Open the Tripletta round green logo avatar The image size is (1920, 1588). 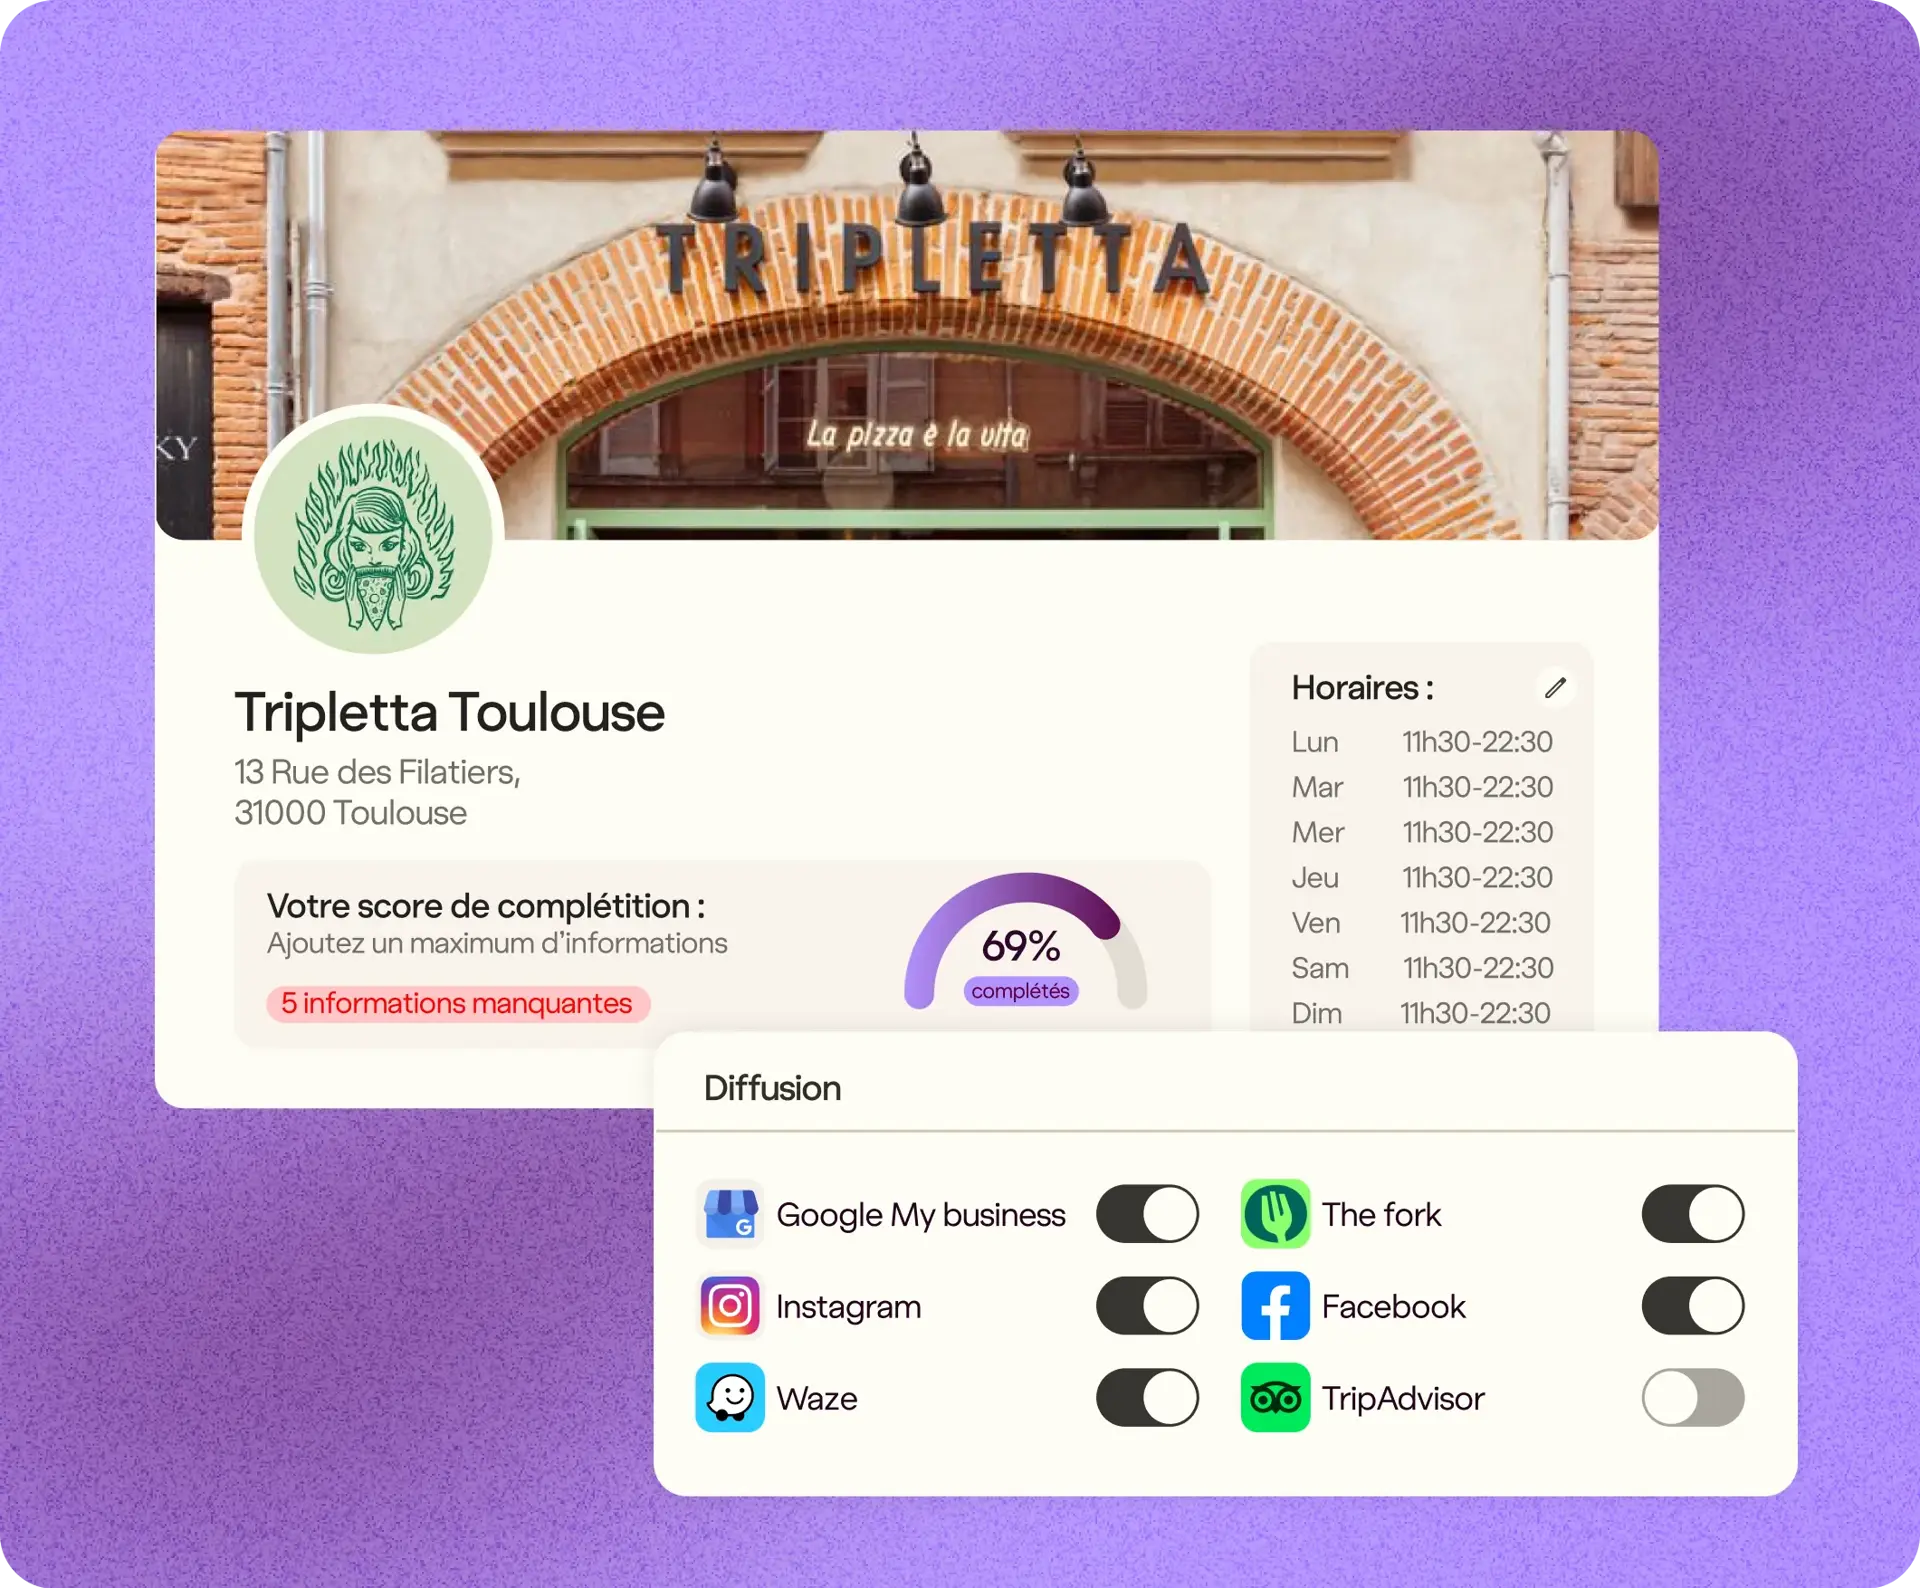click(x=373, y=534)
